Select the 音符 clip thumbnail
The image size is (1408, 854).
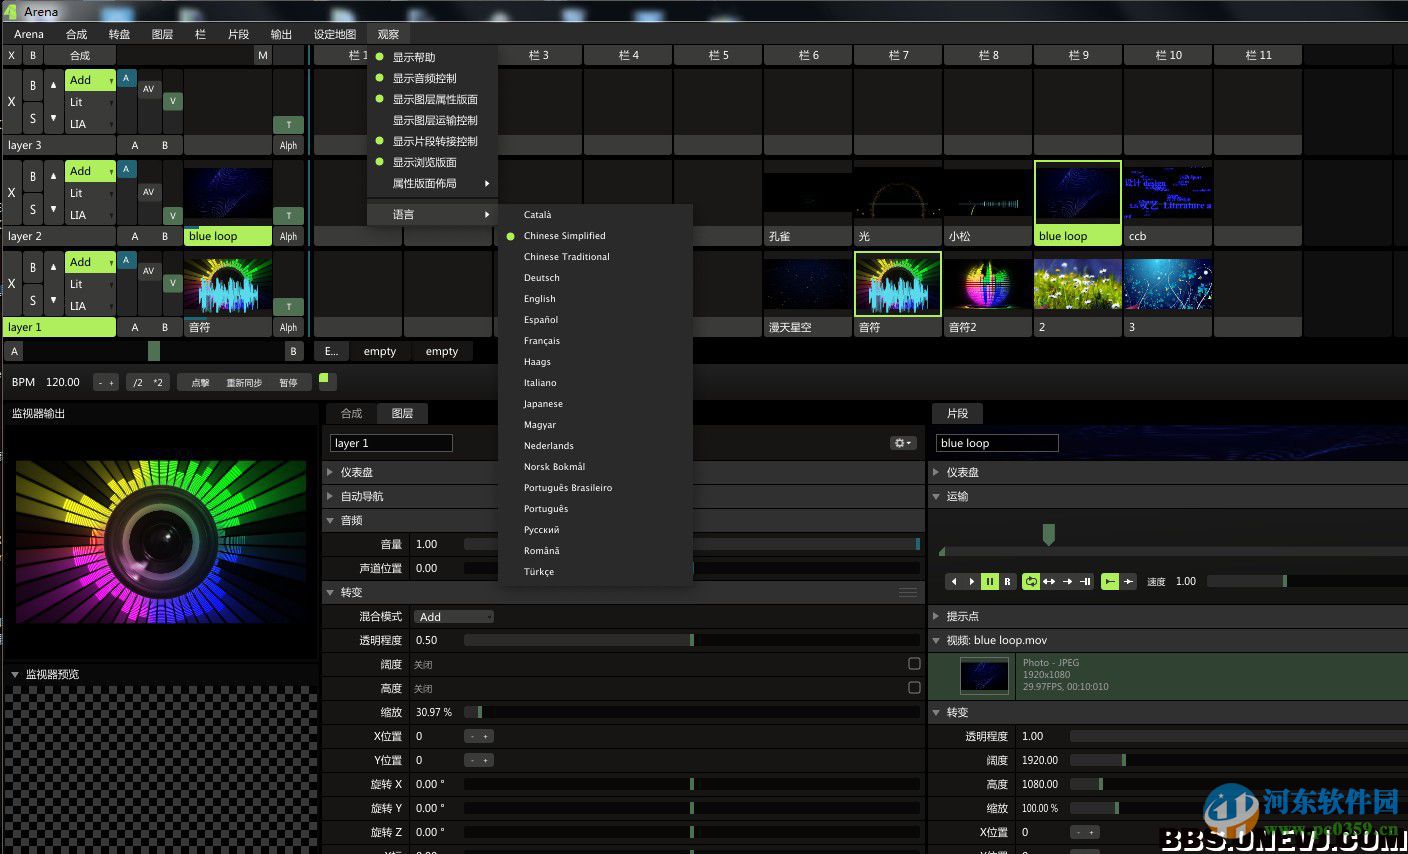(897, 283)
